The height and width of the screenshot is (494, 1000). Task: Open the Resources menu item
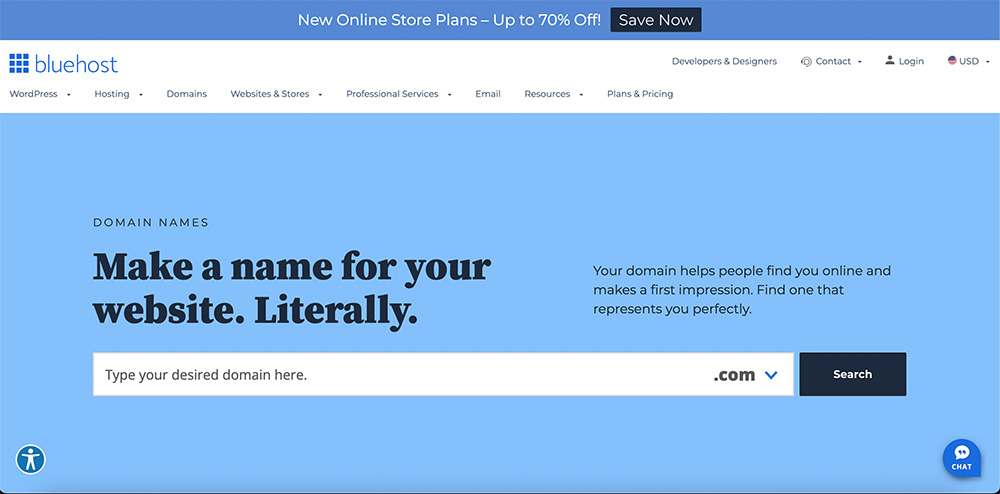[x=547, y=94]
